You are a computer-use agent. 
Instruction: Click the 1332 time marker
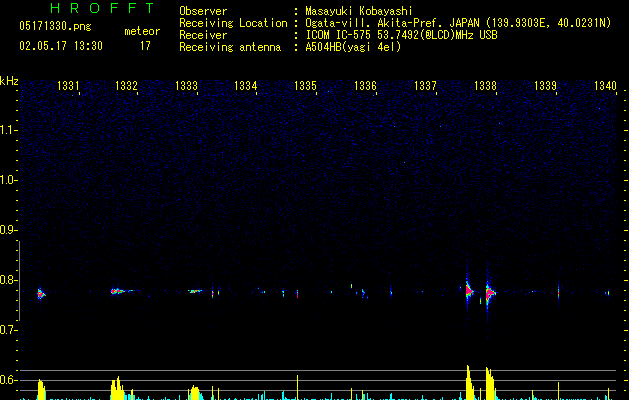click(x=126, y=86)
